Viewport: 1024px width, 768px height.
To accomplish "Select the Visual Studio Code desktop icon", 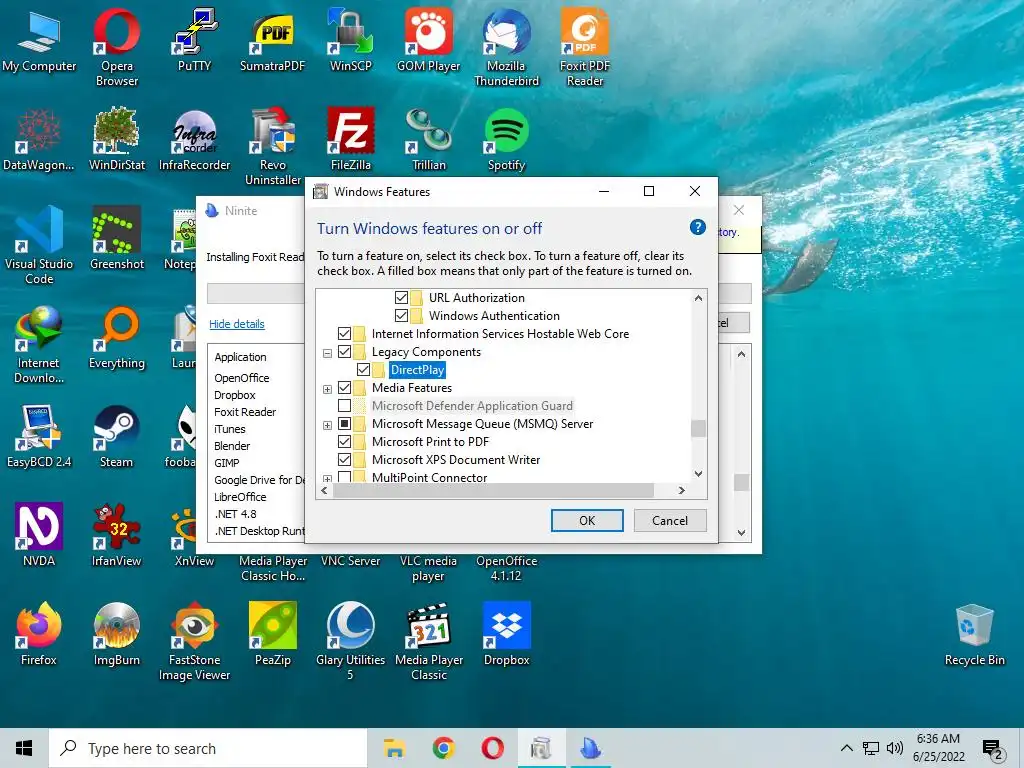I will pos(39,246).
